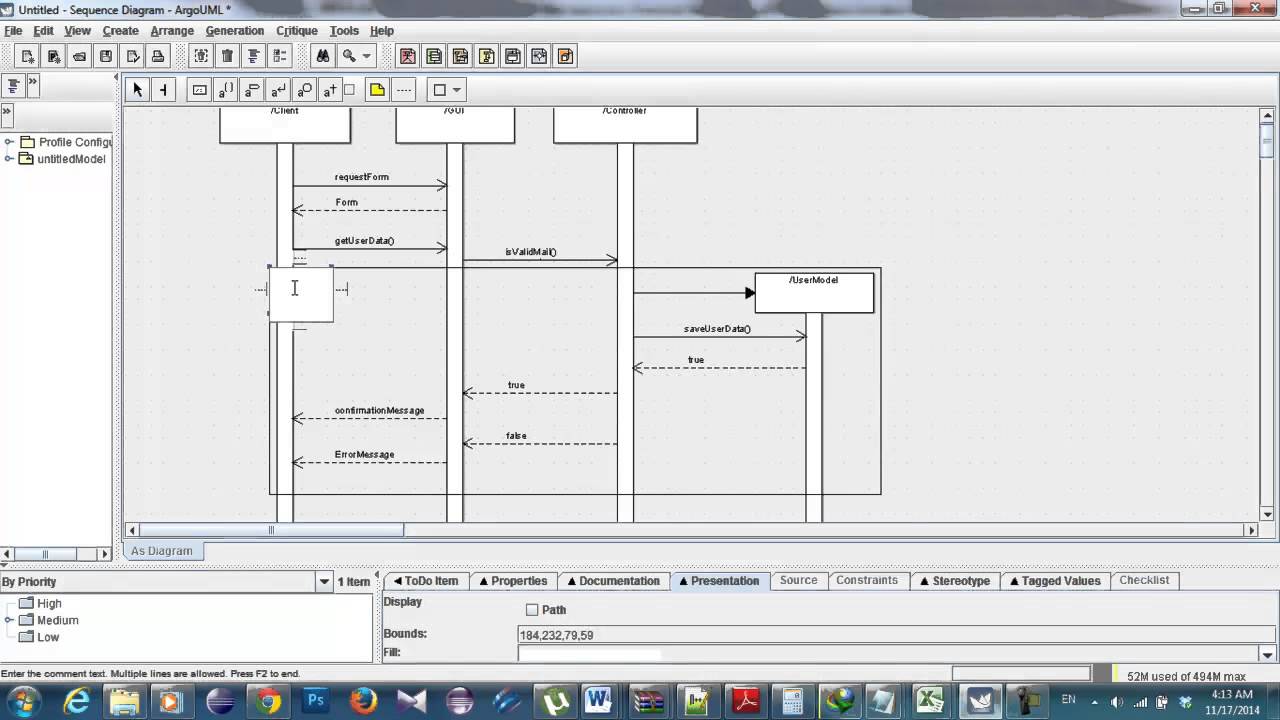Open Find with the binoculars icon
The image size is (1280, 720).
tap(322, 56)
